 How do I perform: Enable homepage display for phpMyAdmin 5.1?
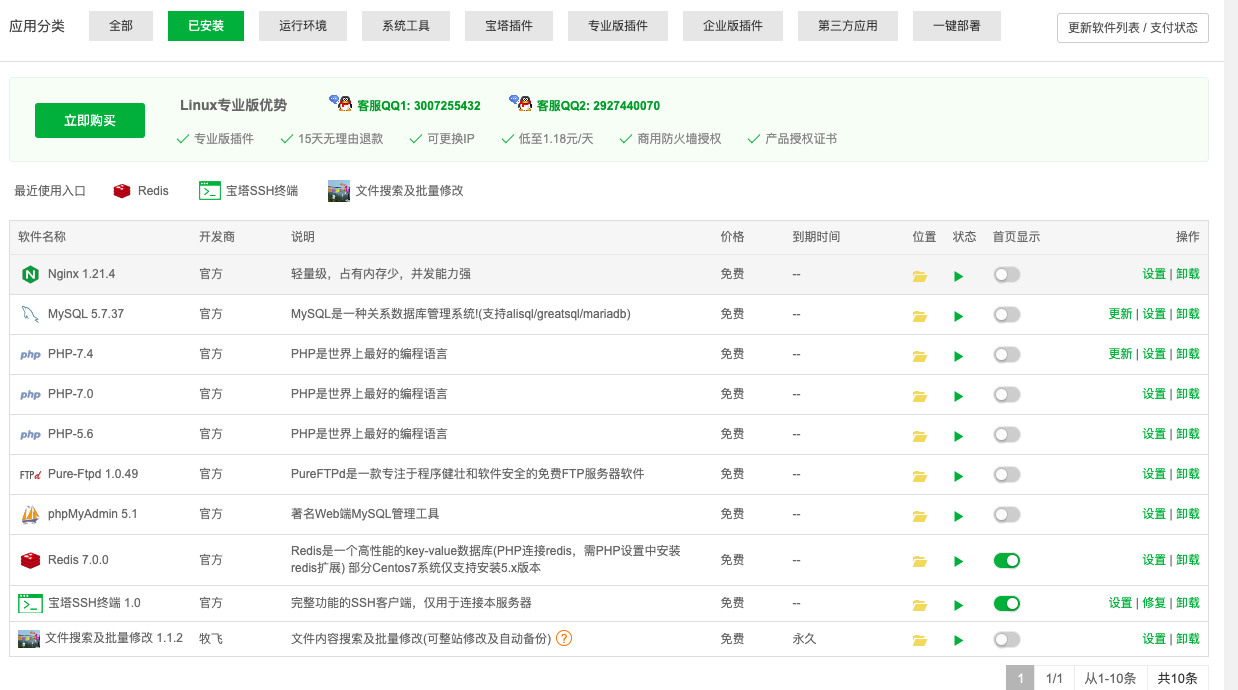[x=1007, y=514]
